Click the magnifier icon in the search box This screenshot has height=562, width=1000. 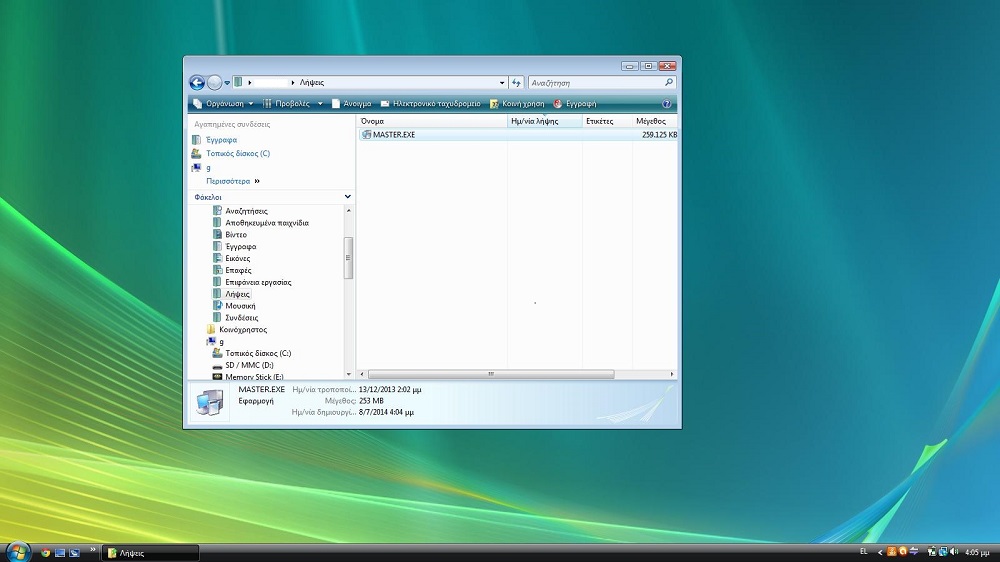(668, 82)
